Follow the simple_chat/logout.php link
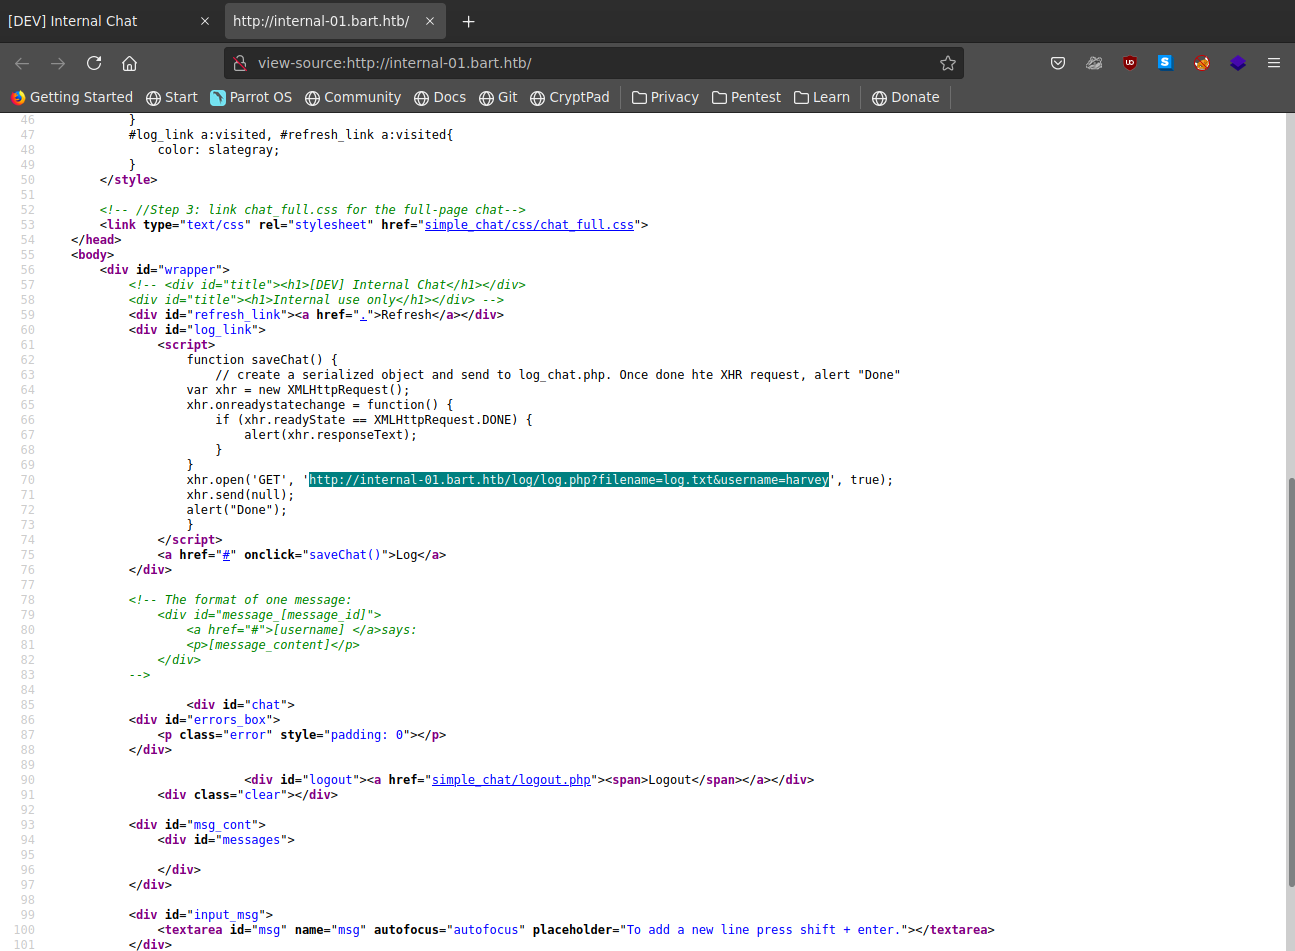Screen dimensions: 1295x951 click(x=511, y=780)
